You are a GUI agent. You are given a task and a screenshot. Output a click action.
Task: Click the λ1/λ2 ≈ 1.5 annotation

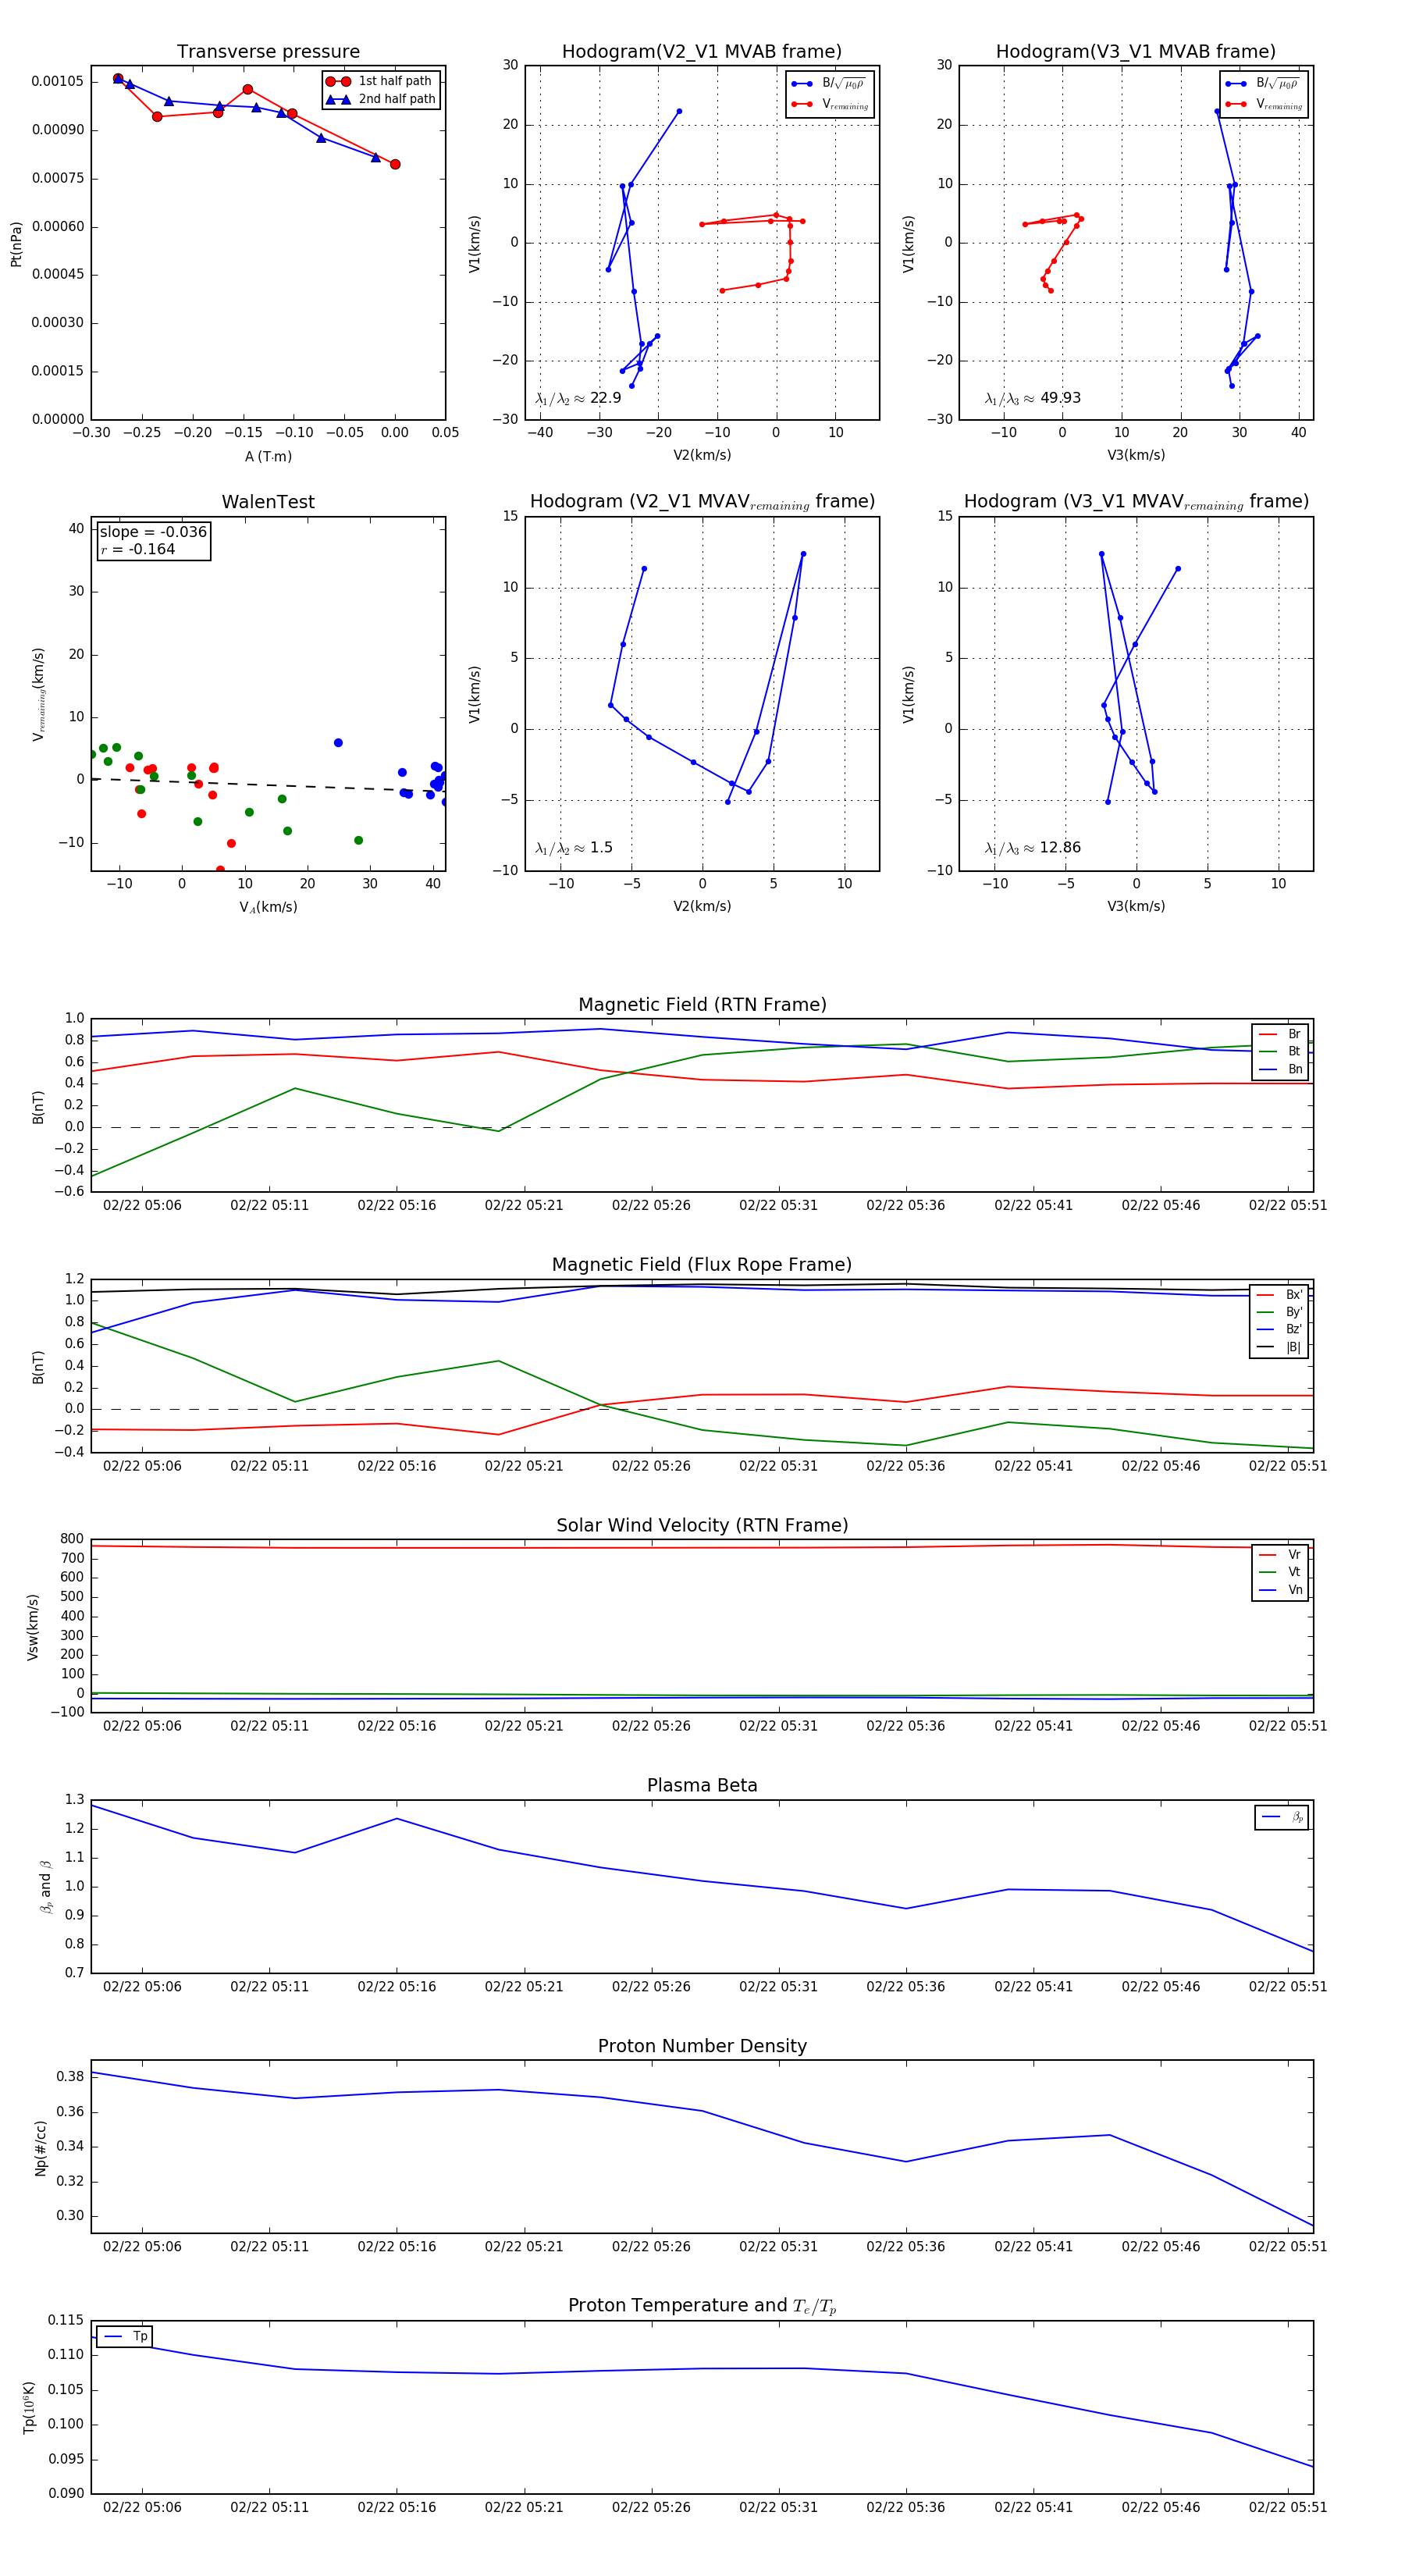coord(574,848)
